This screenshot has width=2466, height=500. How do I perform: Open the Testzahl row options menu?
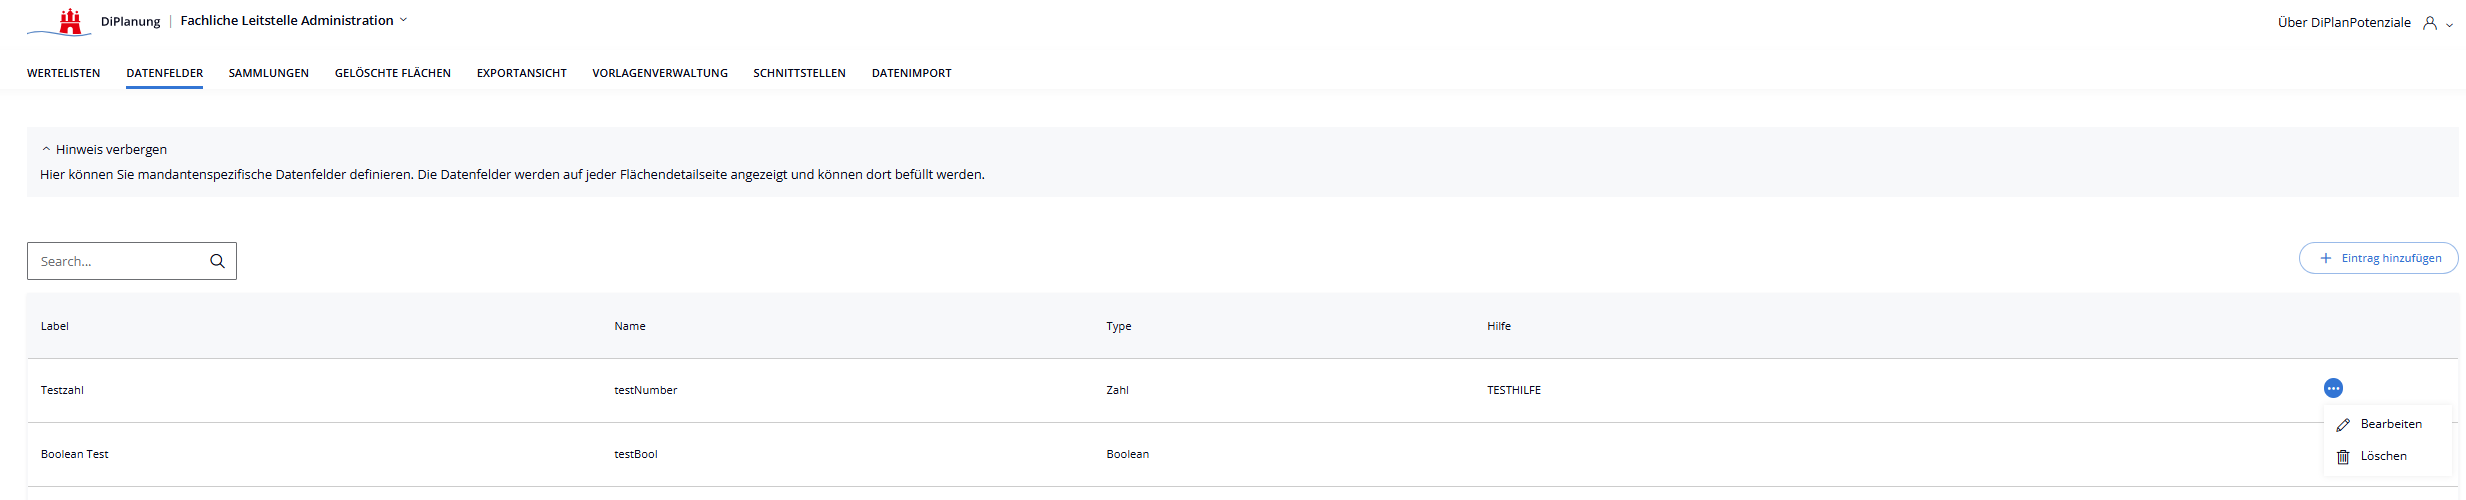point(2333,388)
